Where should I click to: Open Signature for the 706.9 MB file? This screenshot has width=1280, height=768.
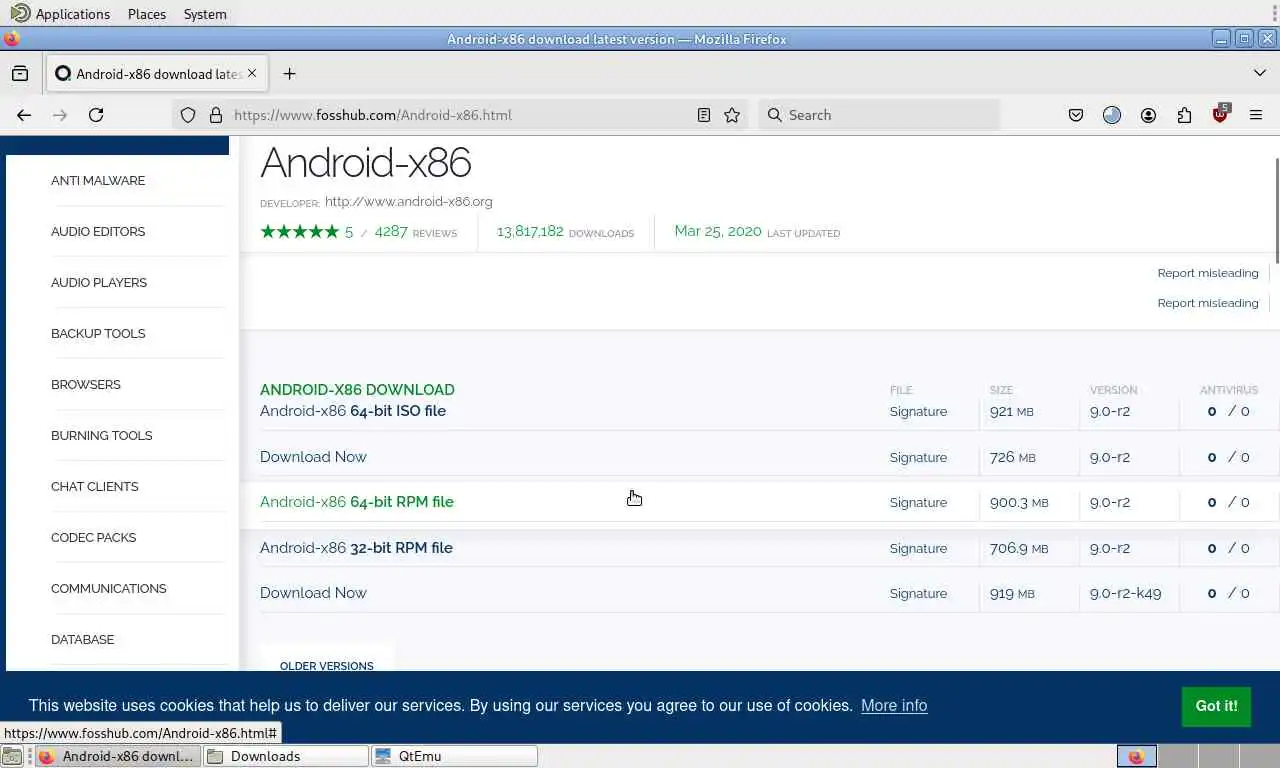(918, 549)
